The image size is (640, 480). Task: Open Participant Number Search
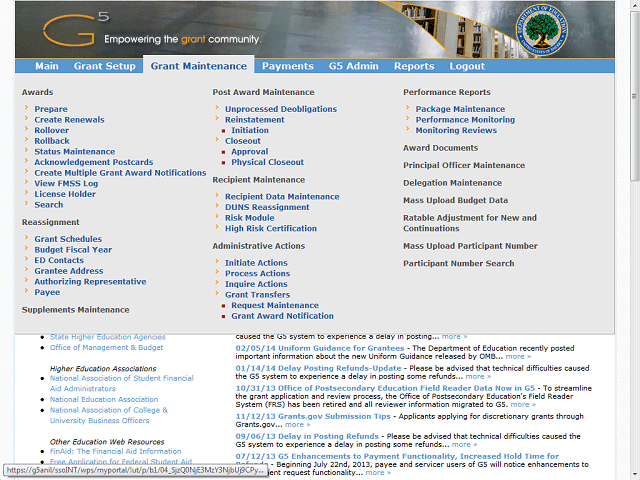click(459, 263)
